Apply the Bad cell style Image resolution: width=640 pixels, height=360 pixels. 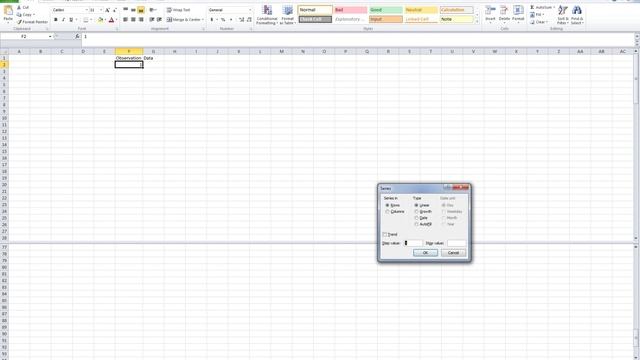(350, 10)
